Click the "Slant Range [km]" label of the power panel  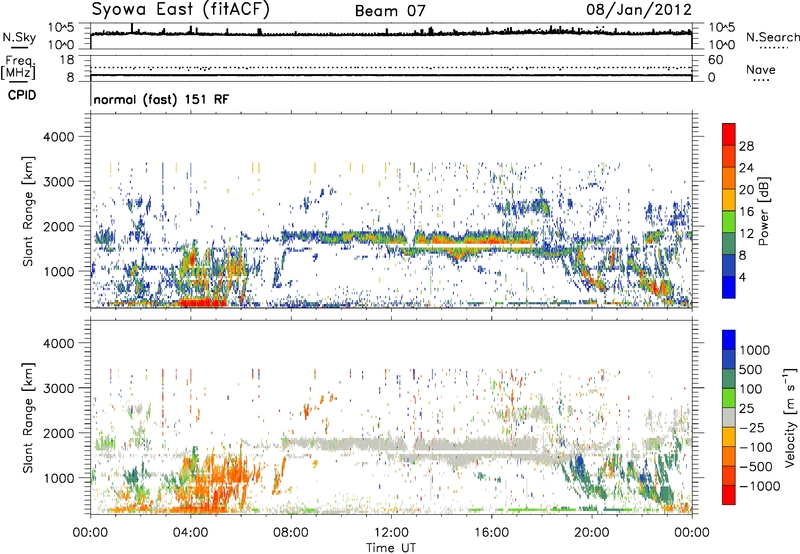pos(28,211)
